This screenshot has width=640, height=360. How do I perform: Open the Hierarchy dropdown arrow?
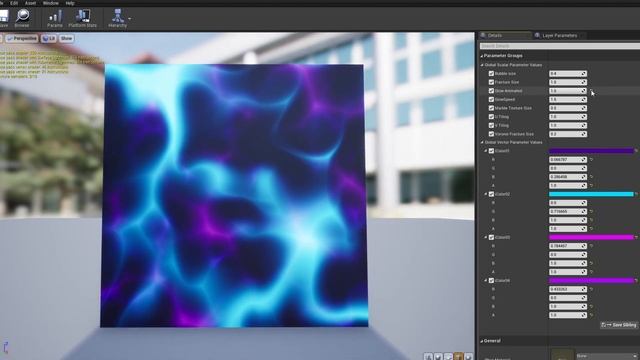click(x=129, y=18)
